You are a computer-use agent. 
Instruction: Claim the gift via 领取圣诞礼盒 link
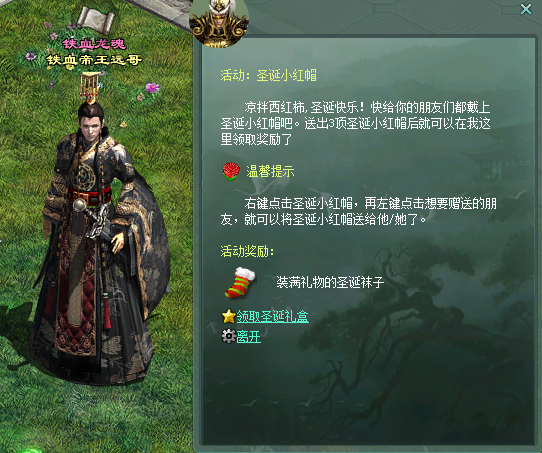272,317
